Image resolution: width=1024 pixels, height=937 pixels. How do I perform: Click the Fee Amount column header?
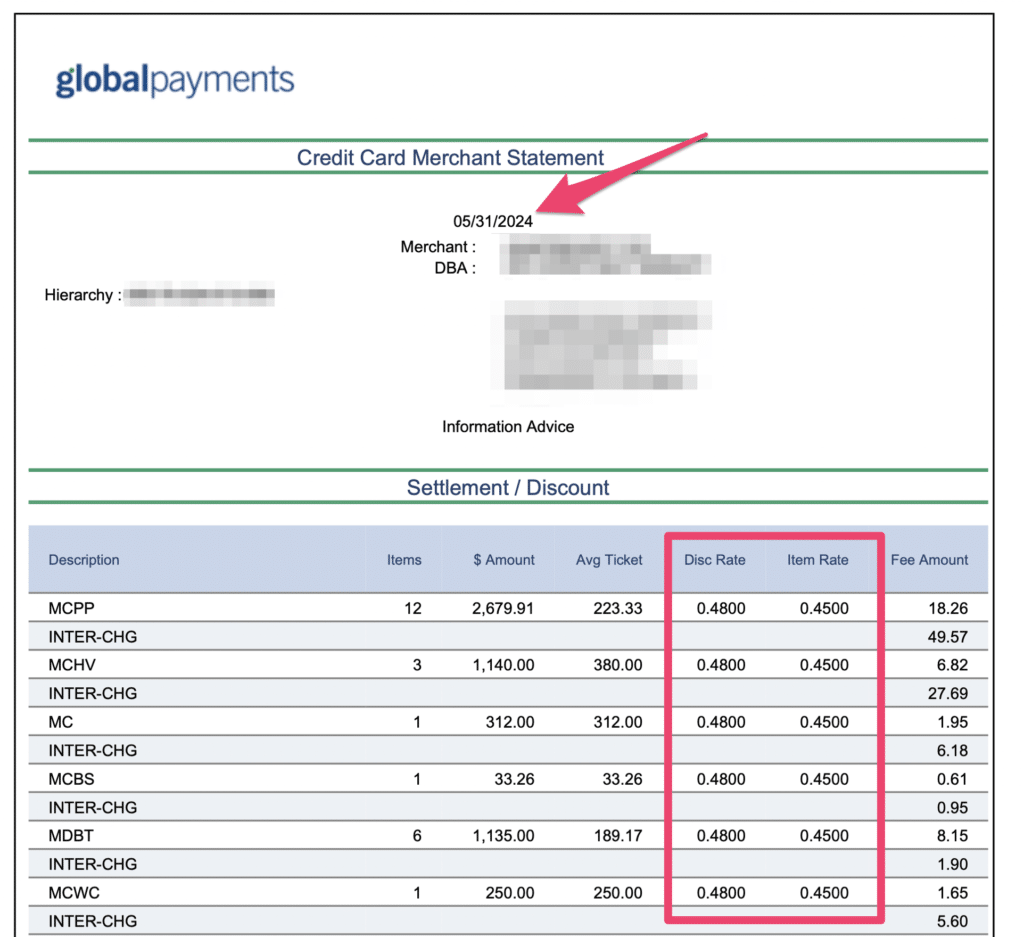tap(929, 560)
